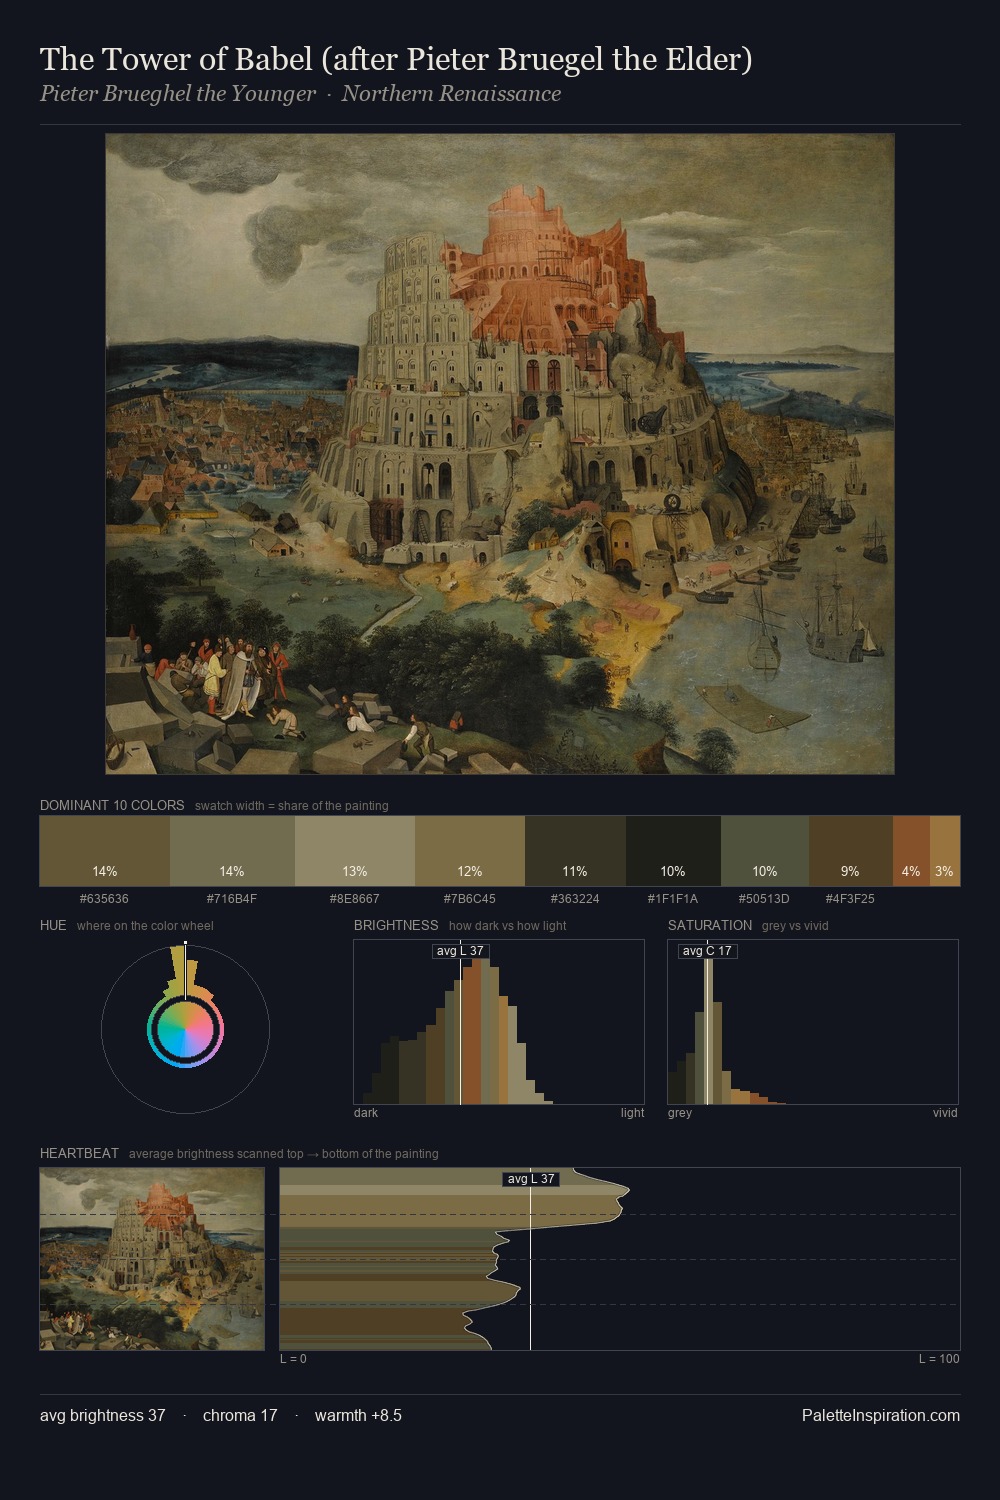Click the #635636 olive-brown swatch
The height and width of the screenshot is (1500, 1000).
pyautogui.click(x=105, y=851)
